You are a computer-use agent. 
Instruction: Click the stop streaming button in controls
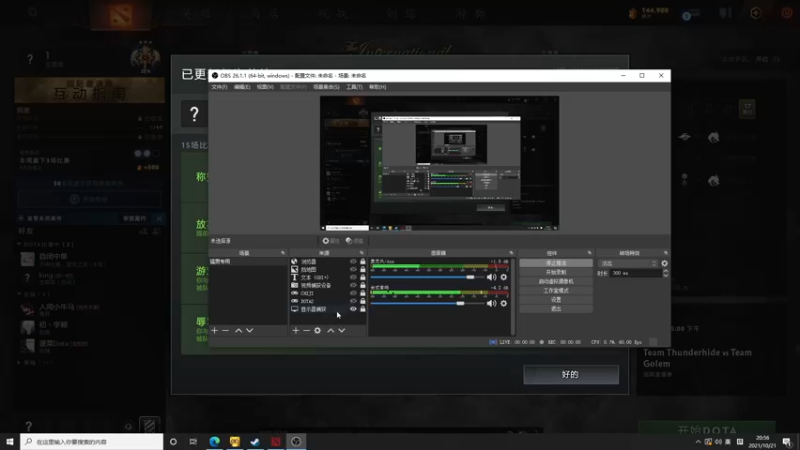[556, 263]
